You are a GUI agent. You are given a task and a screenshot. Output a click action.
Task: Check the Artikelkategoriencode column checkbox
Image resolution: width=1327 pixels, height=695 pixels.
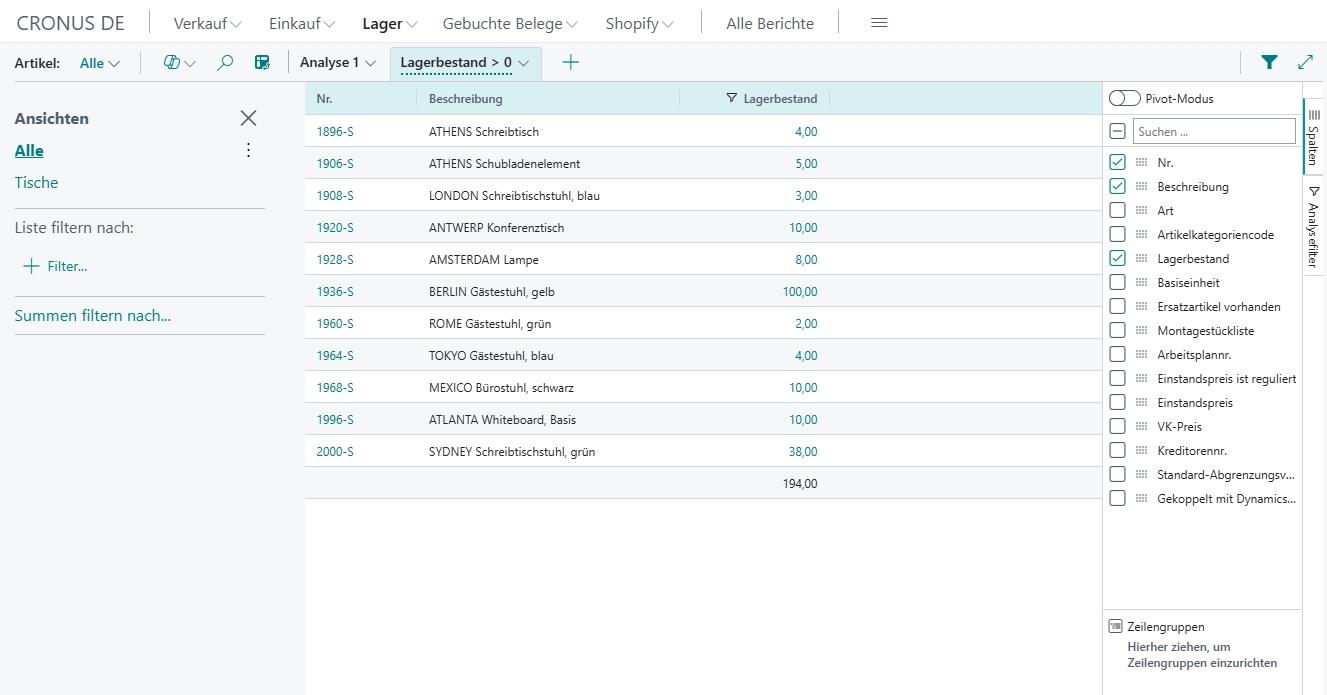pos(1118,234)
